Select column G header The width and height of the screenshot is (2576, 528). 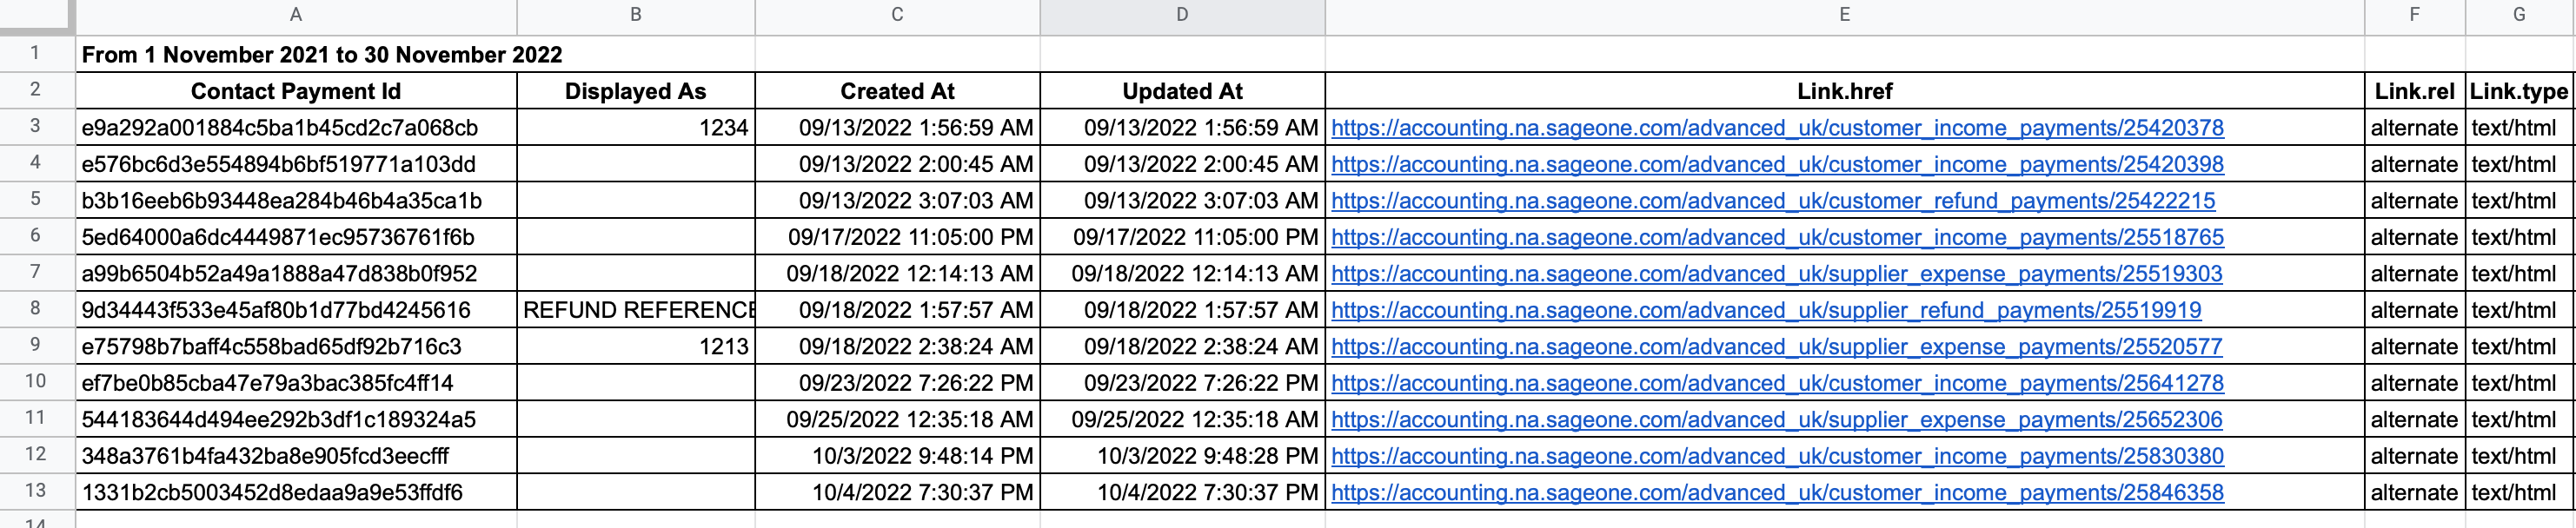point(2519,15)
